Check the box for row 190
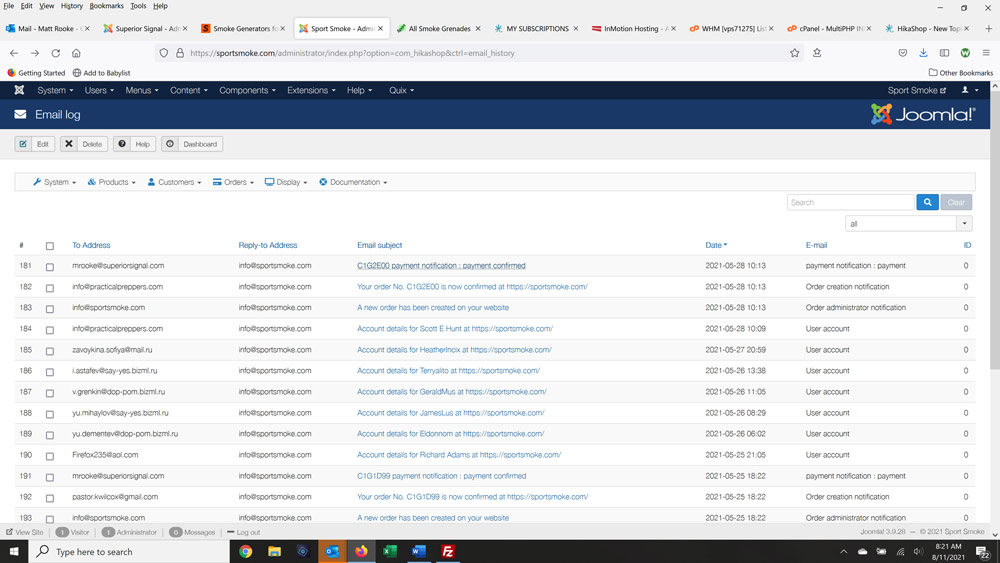The width and height of the screenshot is (1000, 563). pyautogui.click(x=50, y=457)
